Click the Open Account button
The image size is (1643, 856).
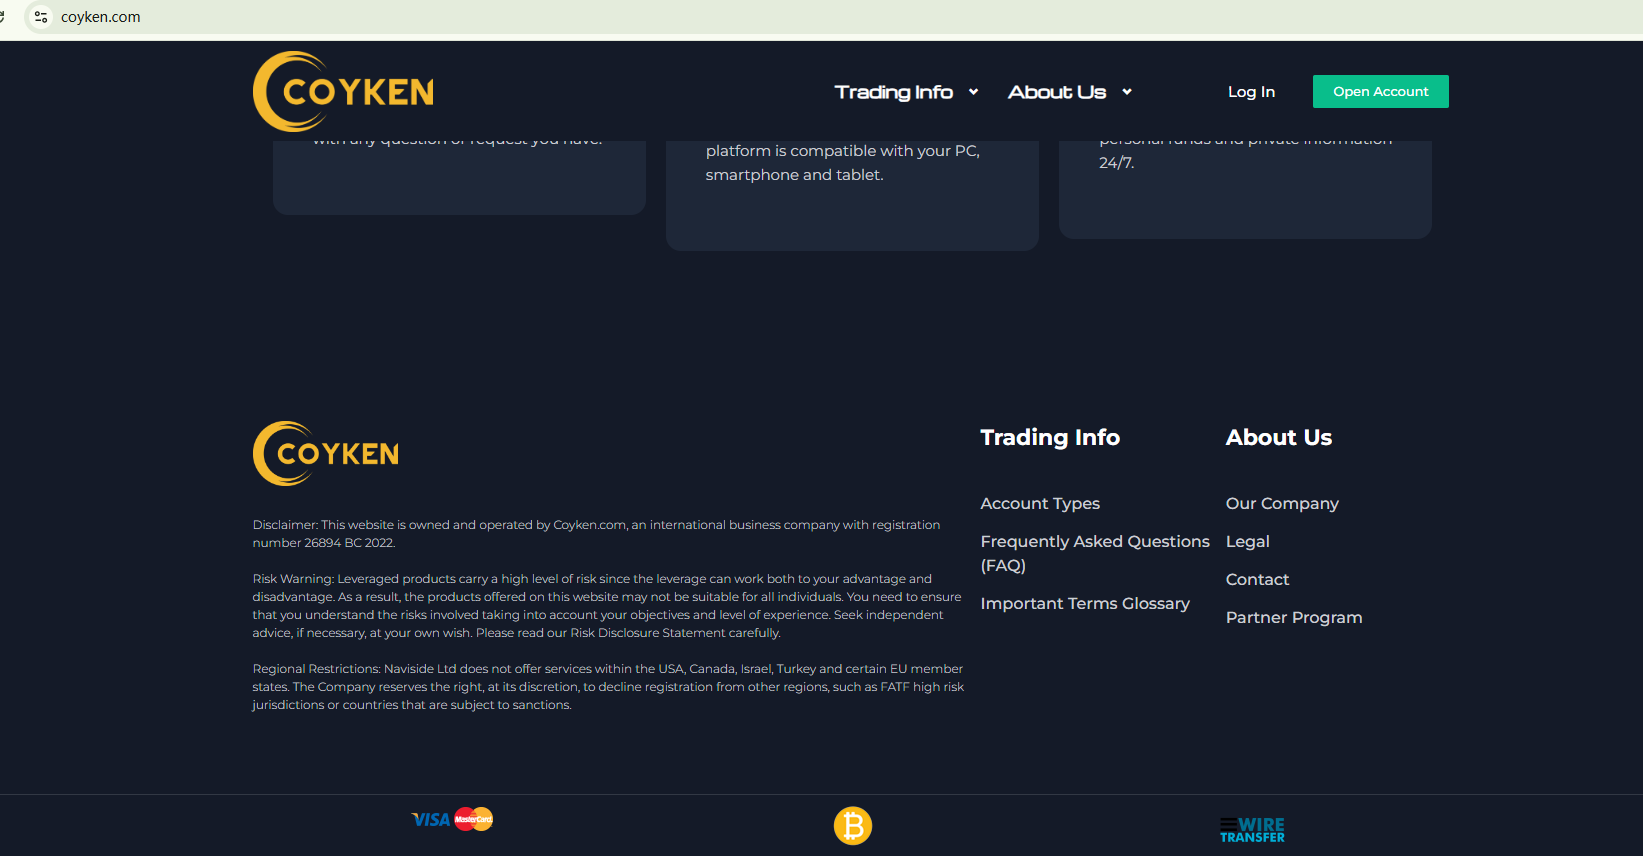click(1381, 91)
